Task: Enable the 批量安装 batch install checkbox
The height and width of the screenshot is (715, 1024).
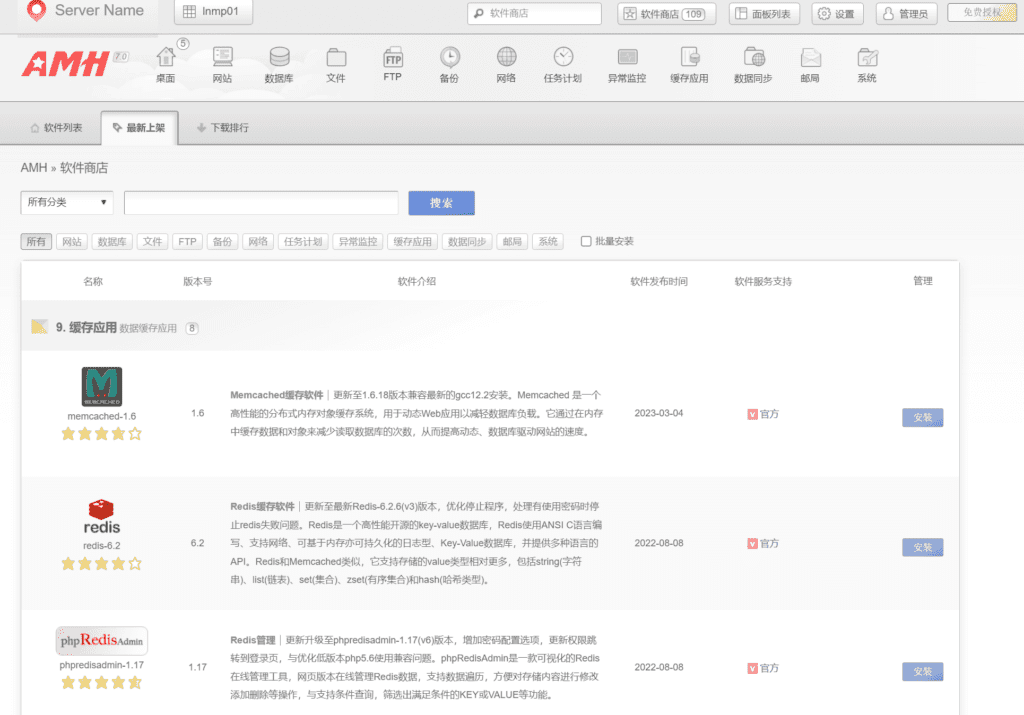Action: (586, 242)
